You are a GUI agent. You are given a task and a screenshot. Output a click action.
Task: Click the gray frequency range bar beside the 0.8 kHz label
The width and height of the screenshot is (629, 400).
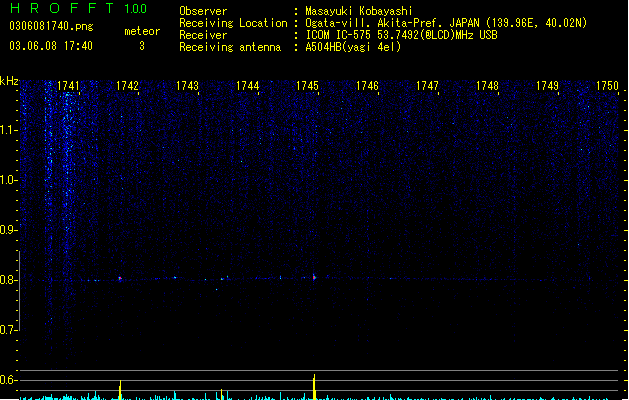(x=19, y=290)
